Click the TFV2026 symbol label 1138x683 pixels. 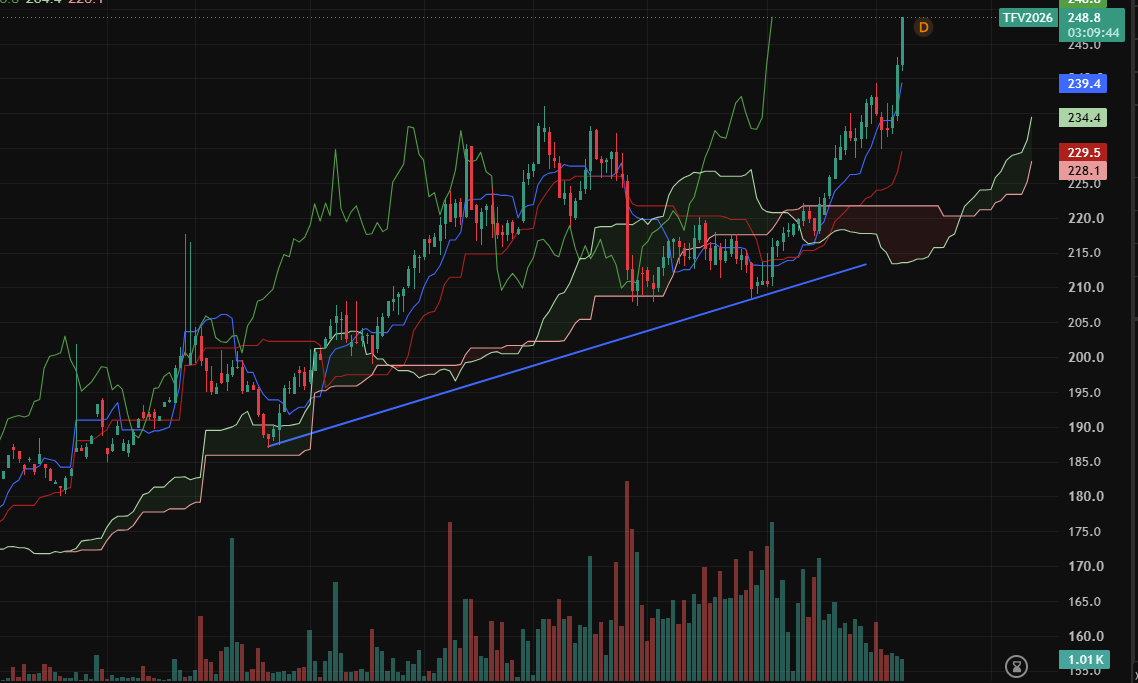[x=1028, y=17]
